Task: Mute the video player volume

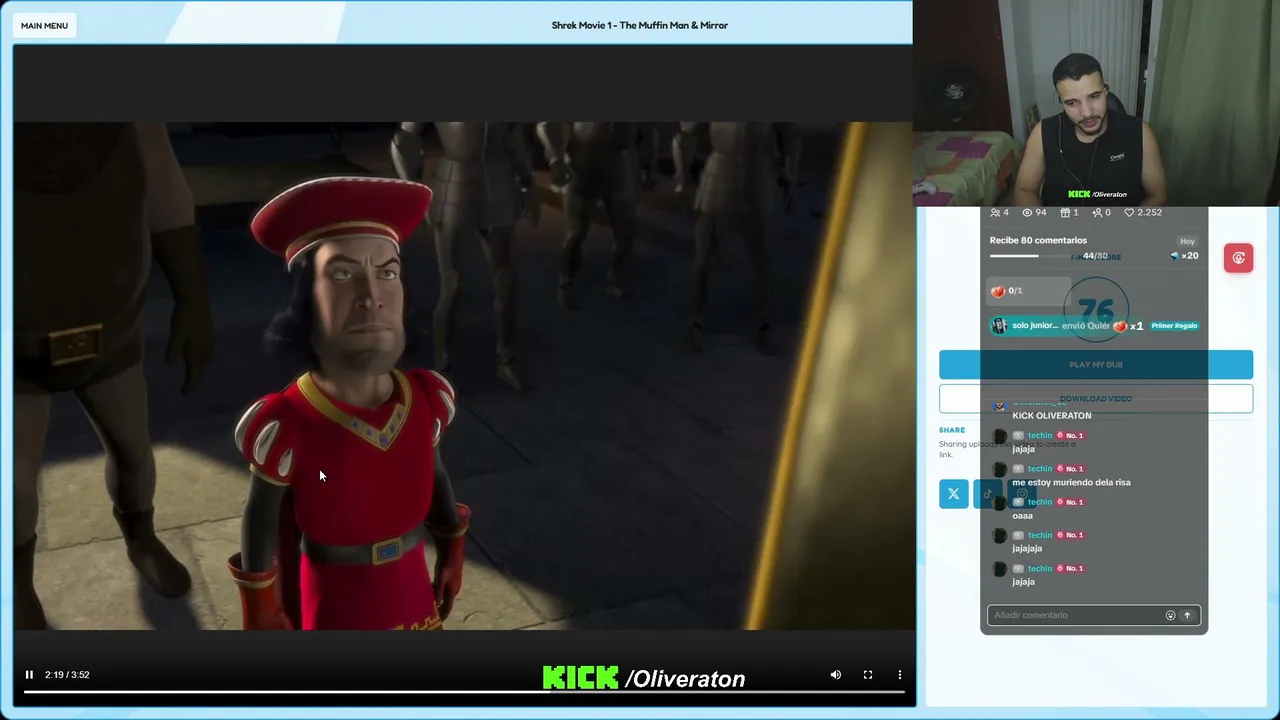Action: pyautogui.click(x=836, y=675)
